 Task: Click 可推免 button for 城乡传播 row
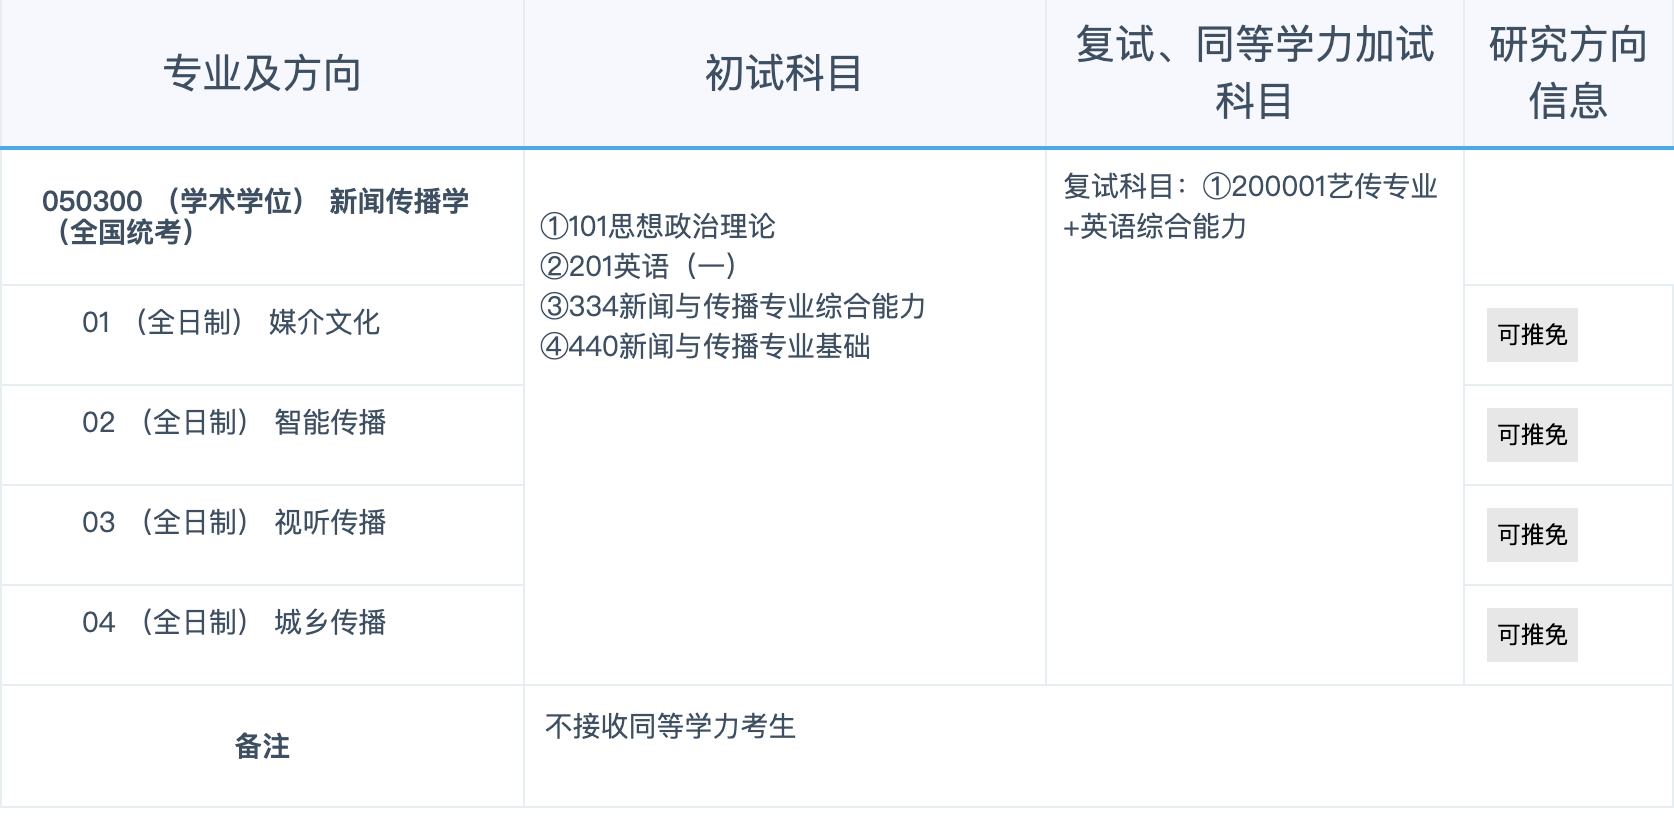coord(1531,635)
